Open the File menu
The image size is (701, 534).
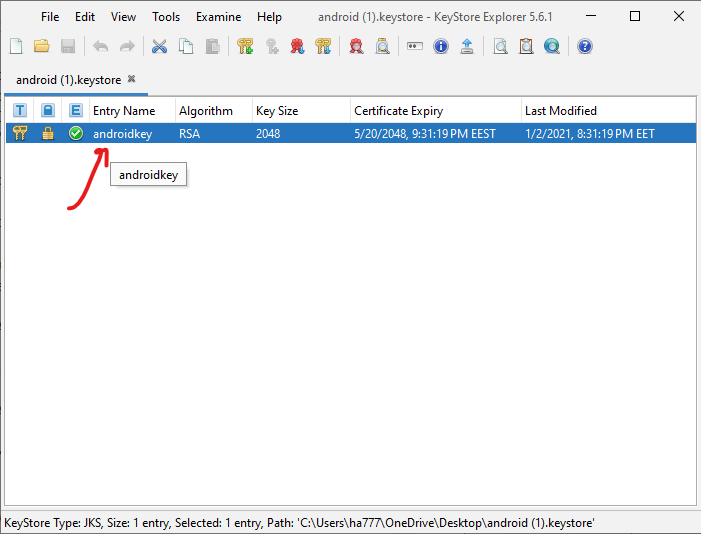click(x=50, y=17)
